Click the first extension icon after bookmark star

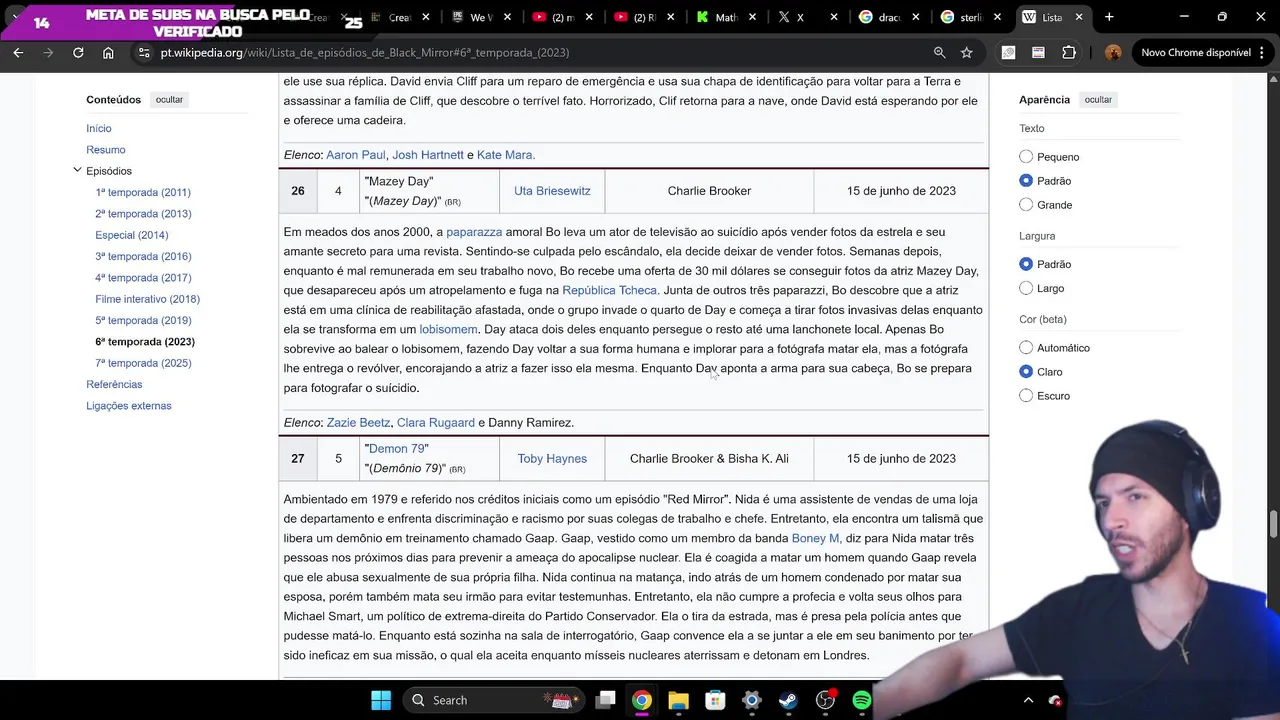(x=1008, y=52)
